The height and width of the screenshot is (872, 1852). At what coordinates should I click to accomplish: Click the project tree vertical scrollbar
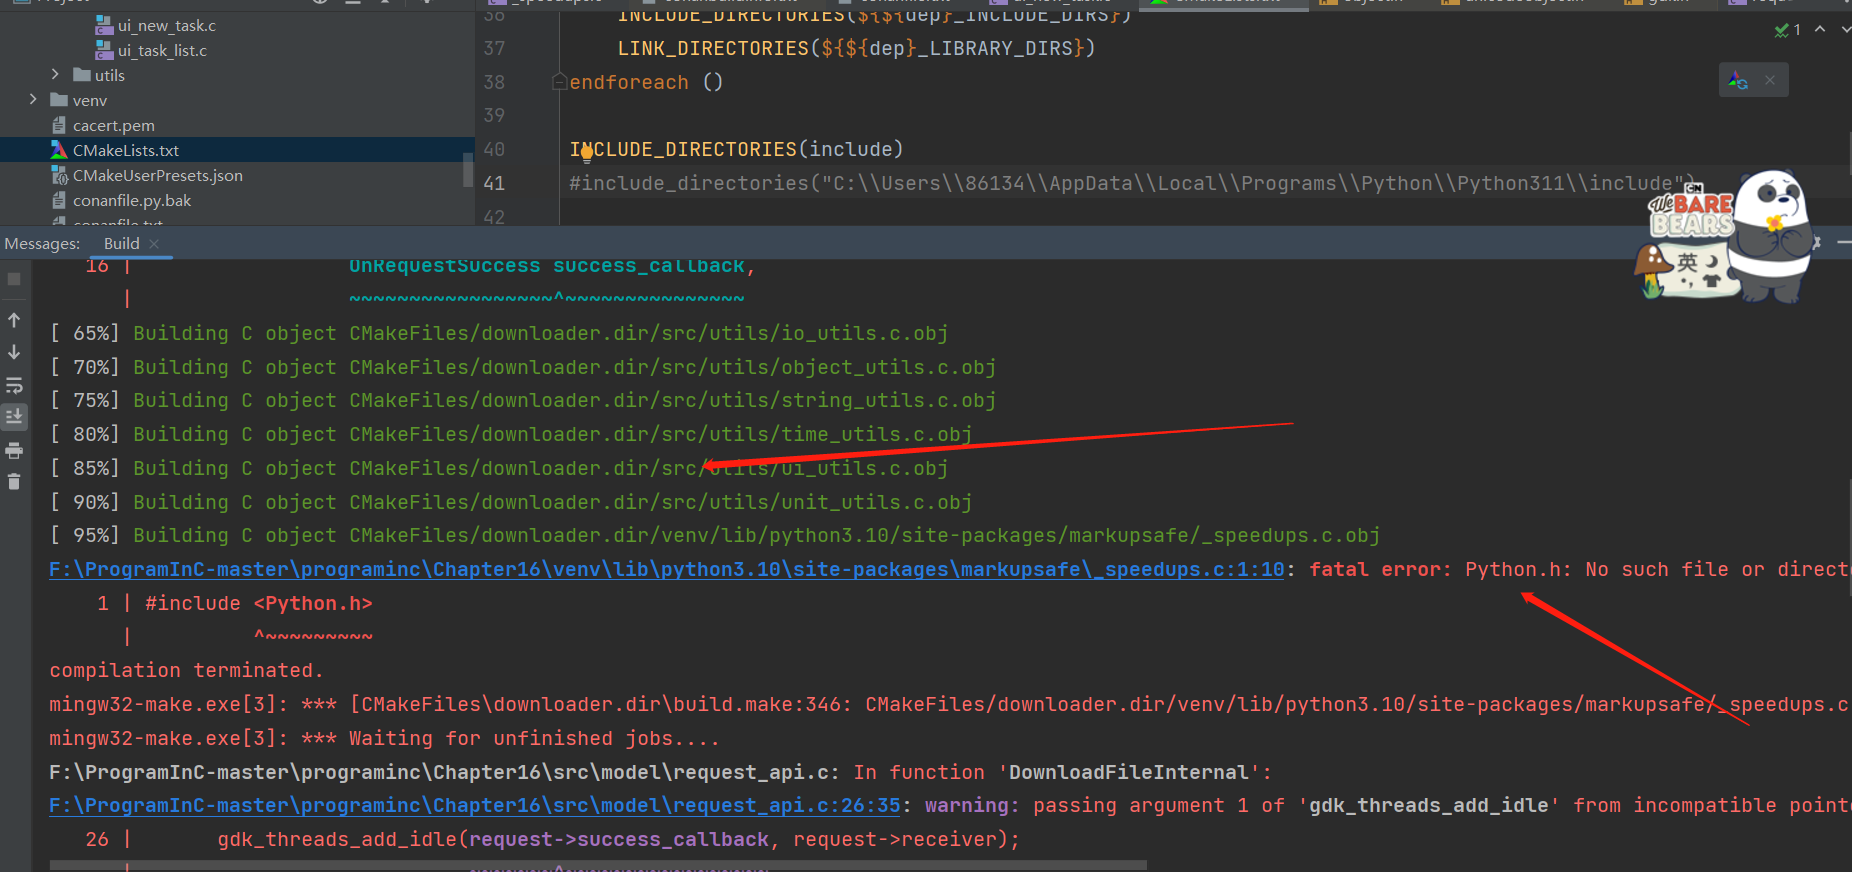[467, 170]
